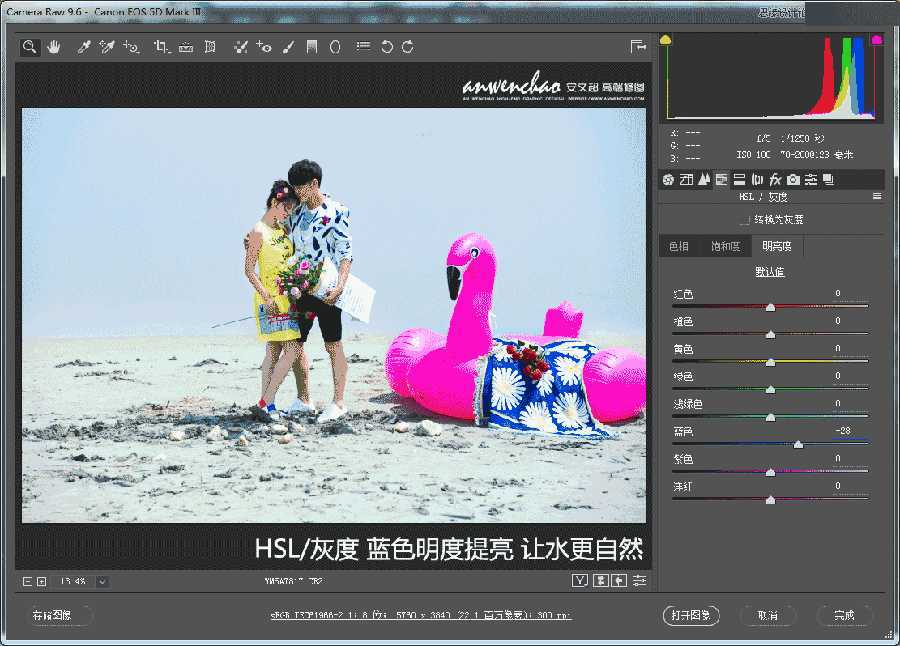Image resolution: width=900 pixels, height=646 pixels.
Task: Select the Zoom tool
Action: point(29,46)
